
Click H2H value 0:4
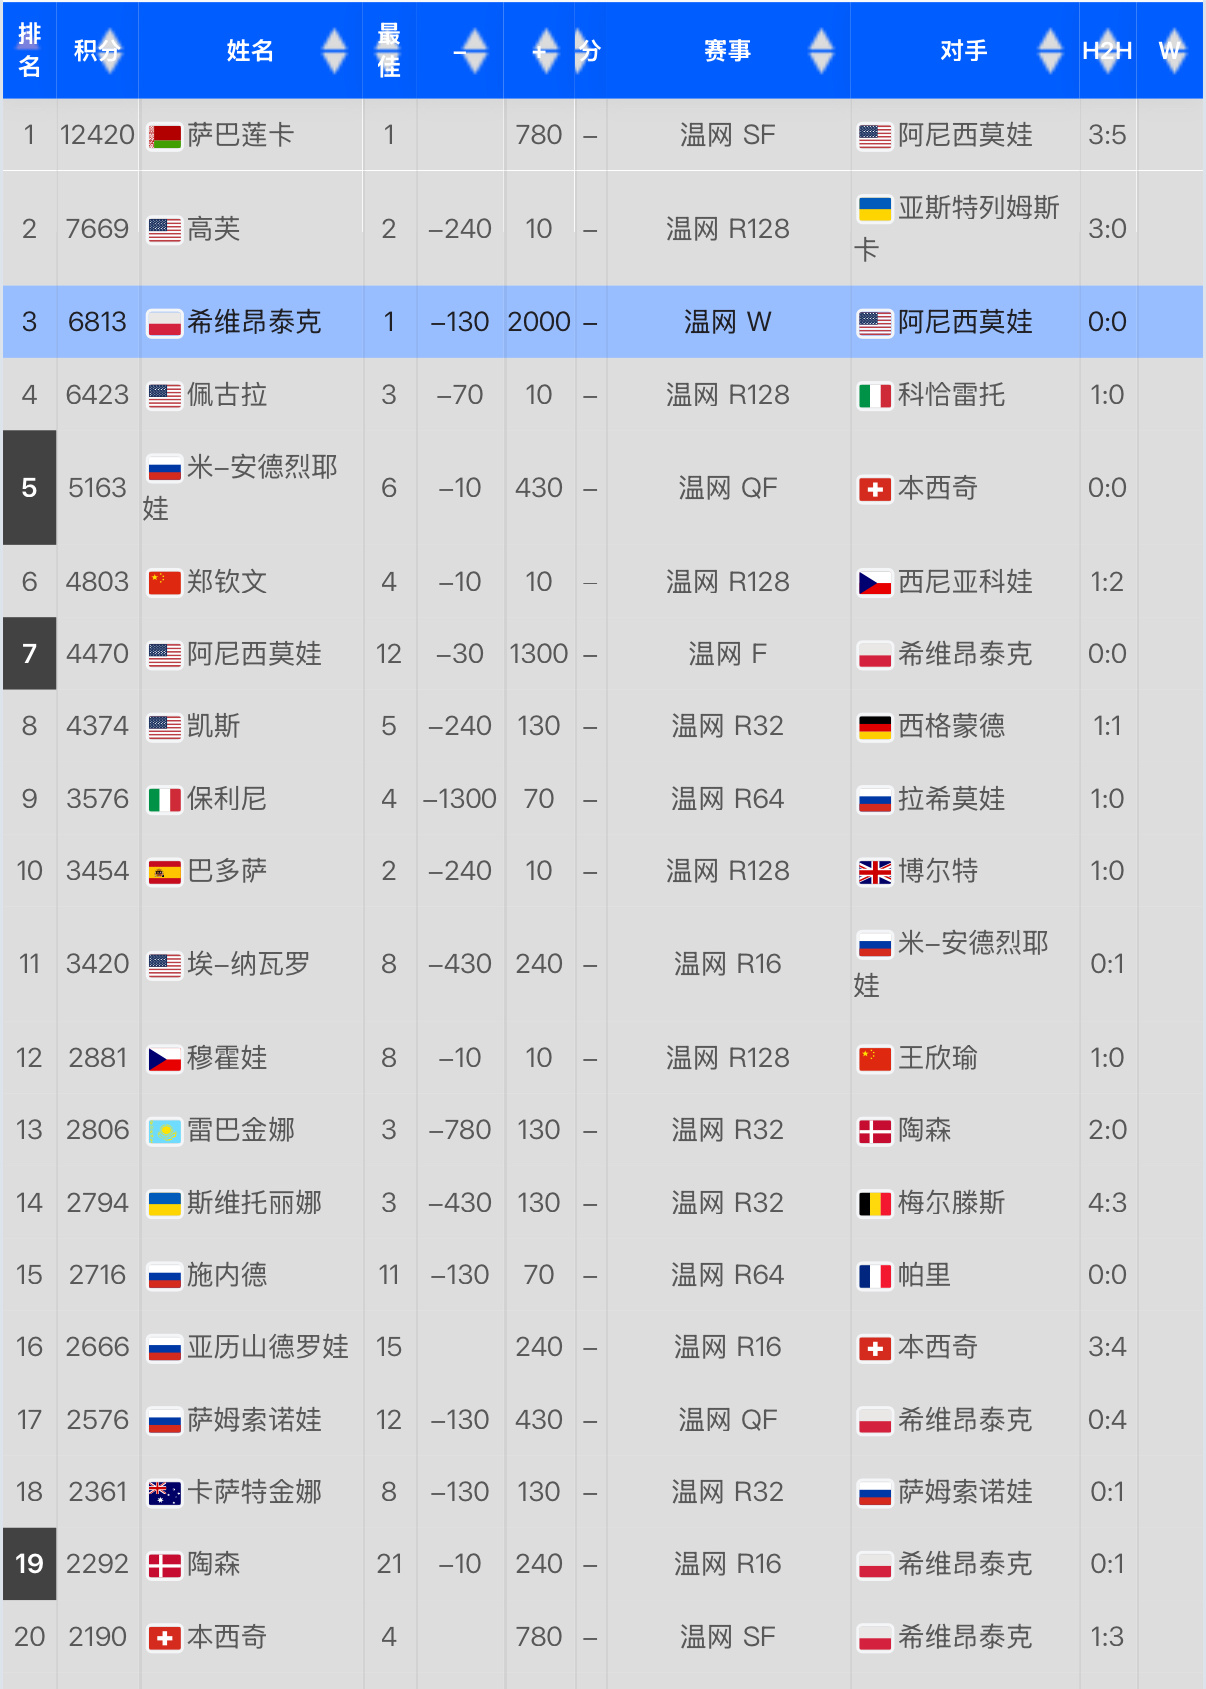[x=1107, y=1420]
